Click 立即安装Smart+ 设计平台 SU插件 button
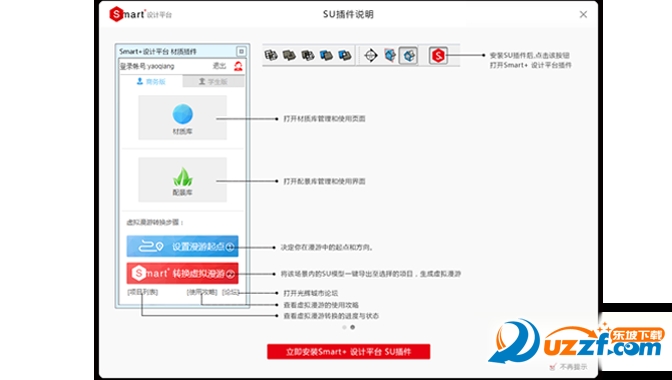Image resolution: width=672 pixels, height=380 pixels. point(348,352)
